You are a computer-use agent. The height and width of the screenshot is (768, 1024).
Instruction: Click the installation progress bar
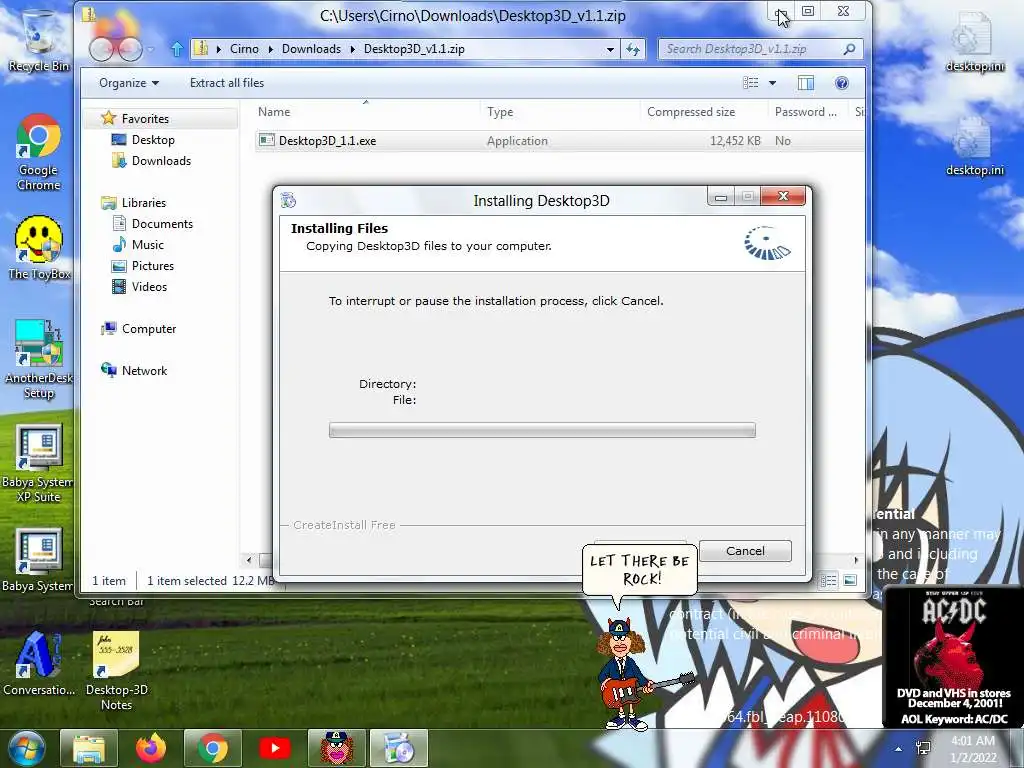coord(542,430)
